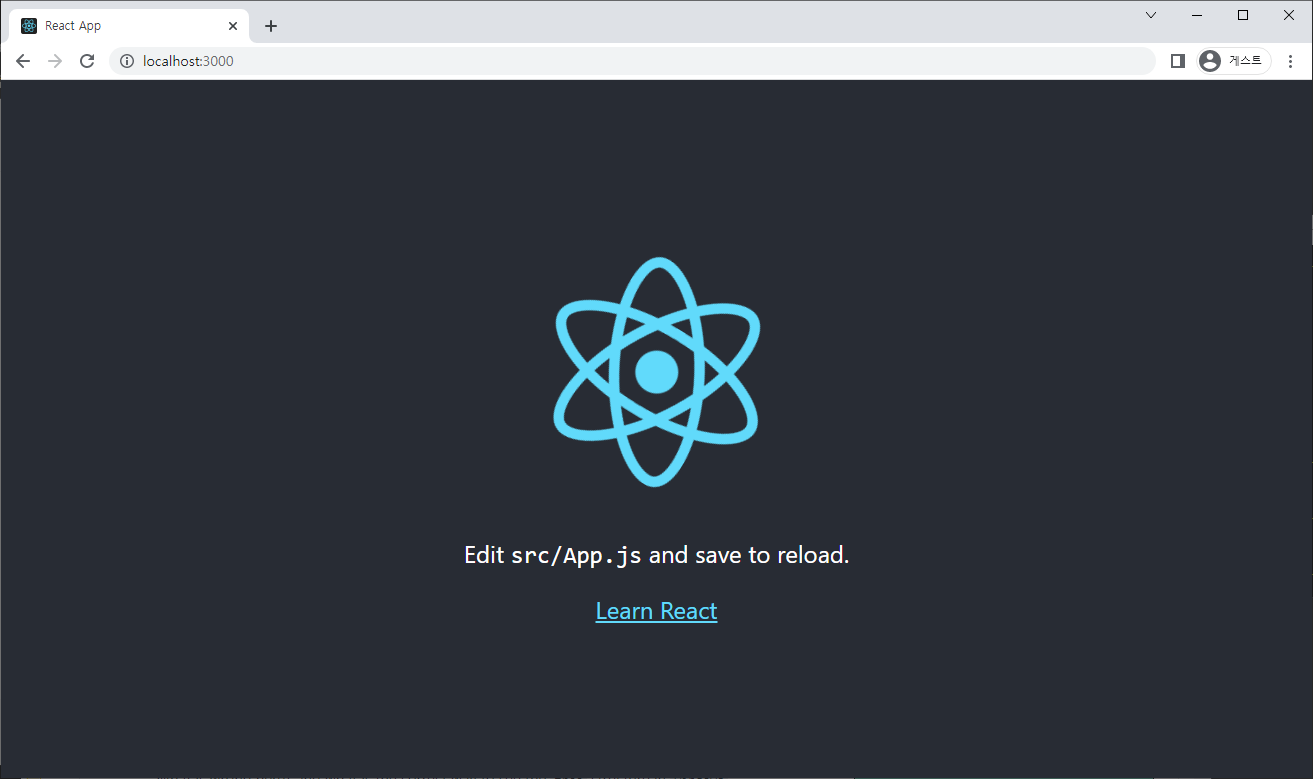Open the site information info icon

coord(126,60)
